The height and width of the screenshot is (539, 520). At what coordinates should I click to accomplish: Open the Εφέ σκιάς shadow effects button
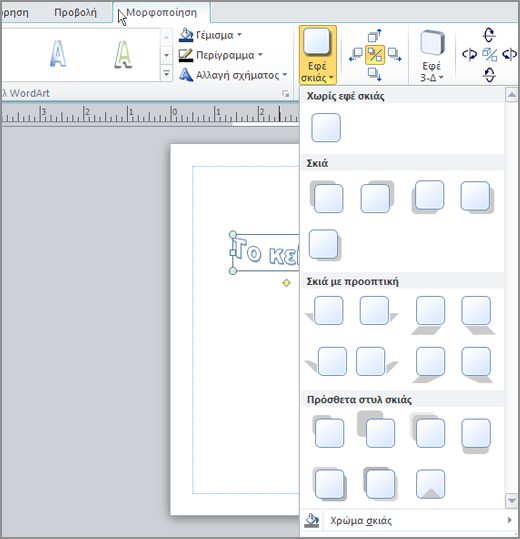318,55
